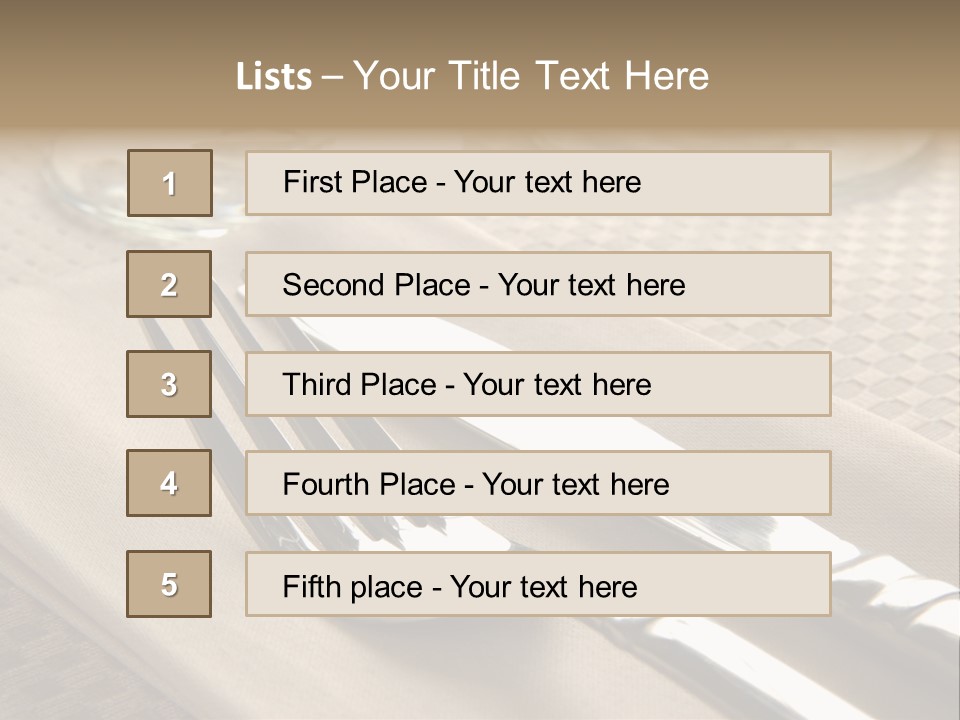Click the words 'Third Place' in third bar
The image size is (960, 720).
[x=359, y=384]
